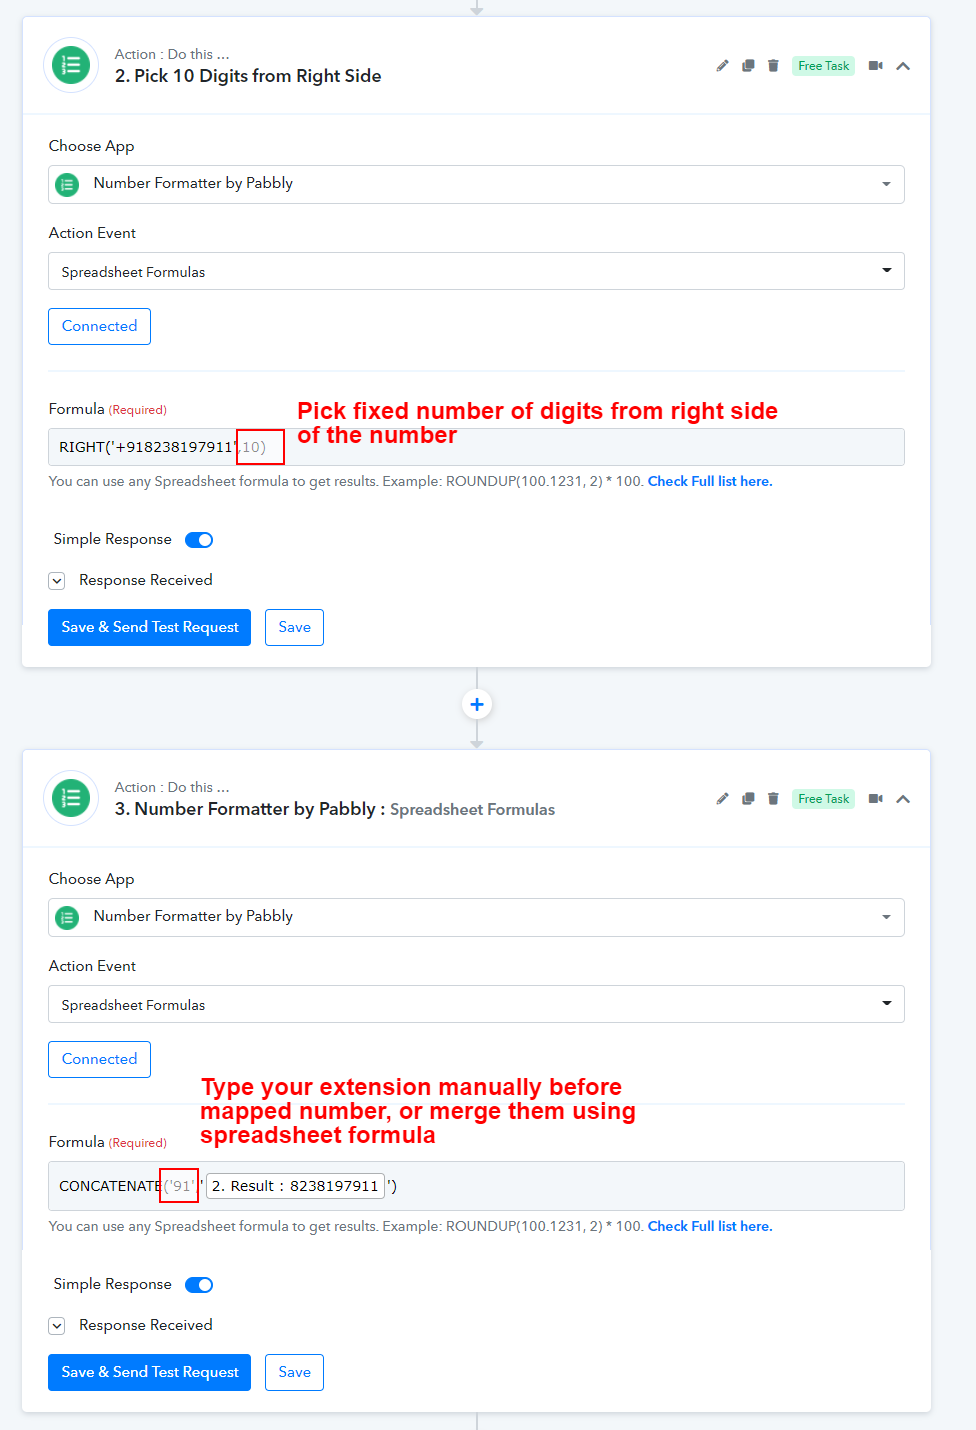The height and width of the screenshot is (1430, 976).
Task: Add a new step with the plus icon
Action: [477, 705]
